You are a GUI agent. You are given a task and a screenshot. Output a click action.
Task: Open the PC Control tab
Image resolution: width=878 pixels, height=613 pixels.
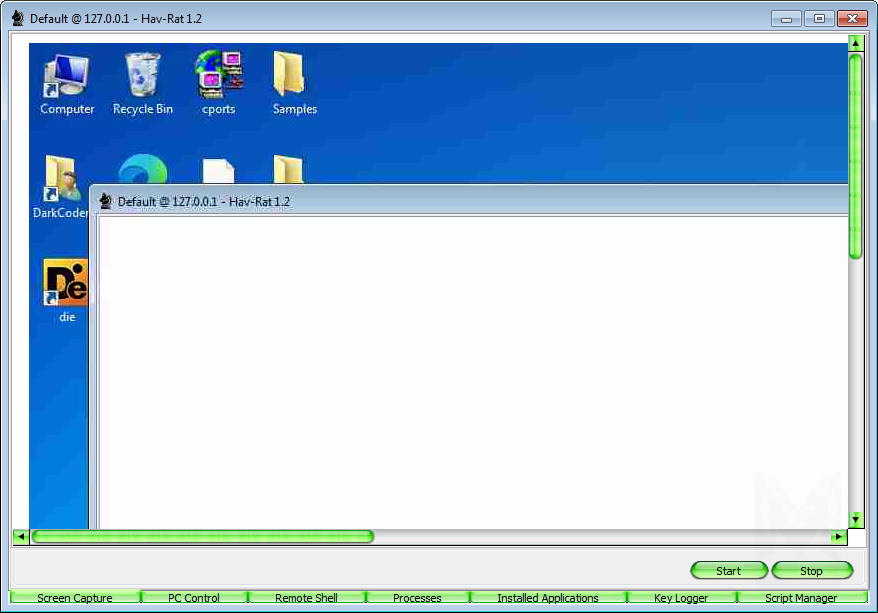pyautogui.click(x=195, y=598)
